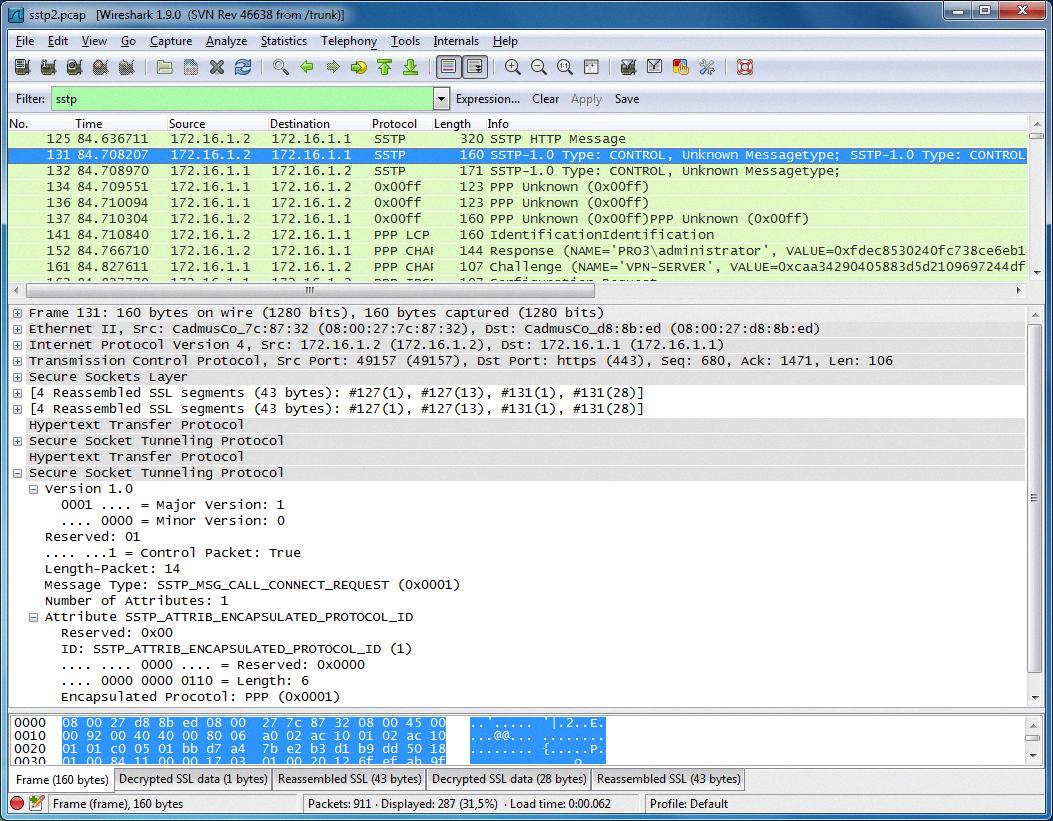Viewport: 1053px width, 821px height.
Task: Open the Capture menu
Action: pyautogui.click(x=171, y=41)
